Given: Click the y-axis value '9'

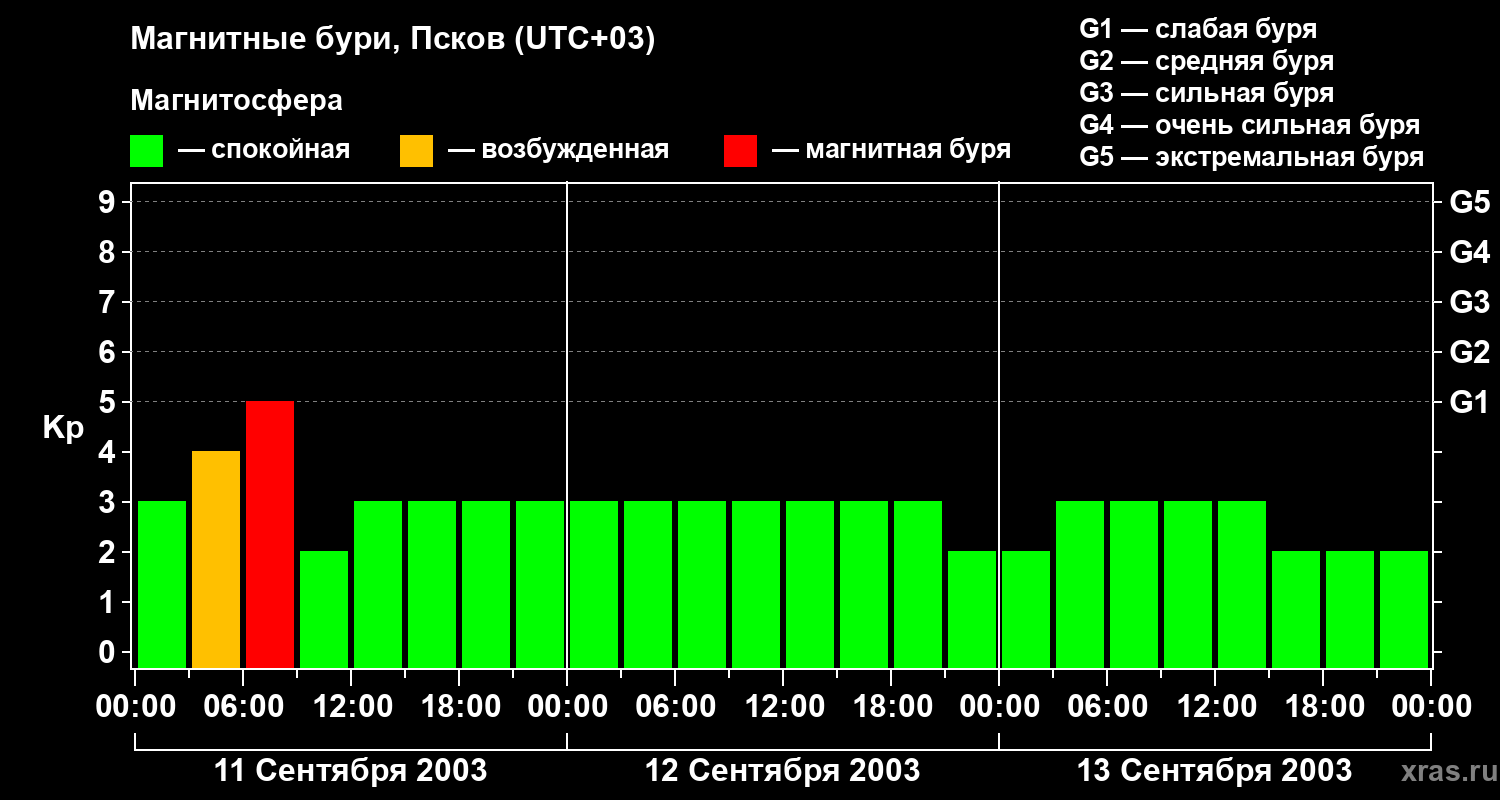Looking at the screenshot, I should (x=109, y=202).
